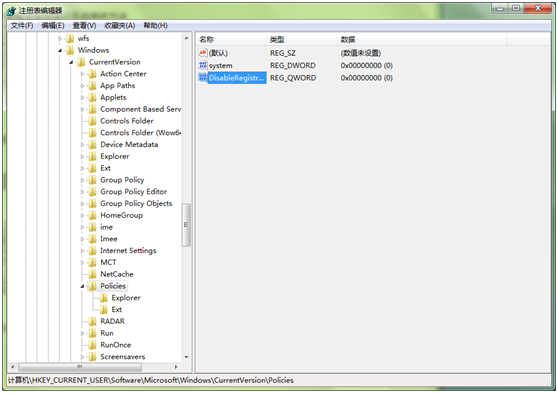Open the 编辑(E) menu

pyautogui.click(x=53, y=25)
